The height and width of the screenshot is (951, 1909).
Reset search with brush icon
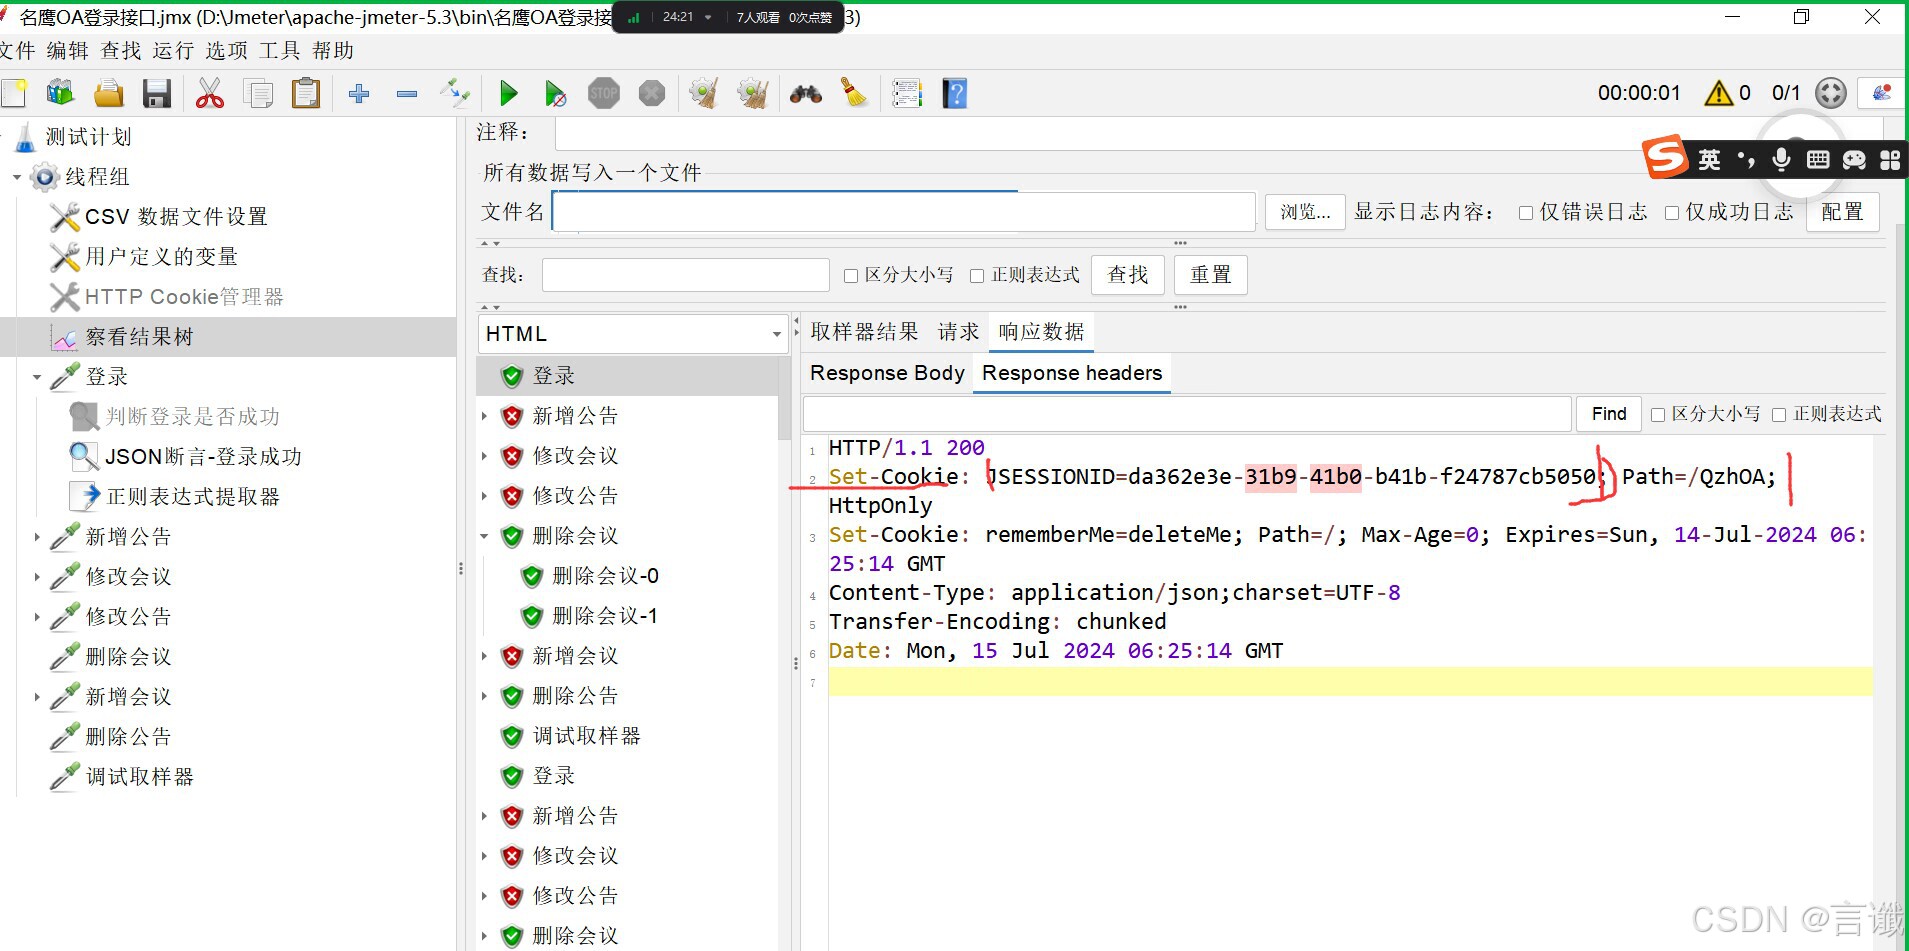(854, 94)
